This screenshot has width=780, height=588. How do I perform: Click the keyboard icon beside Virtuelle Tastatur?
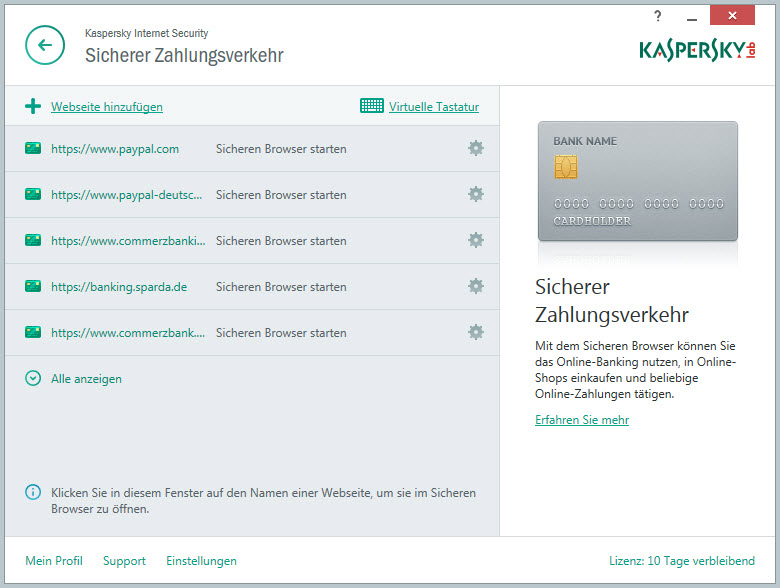click(x=372, y=105)
